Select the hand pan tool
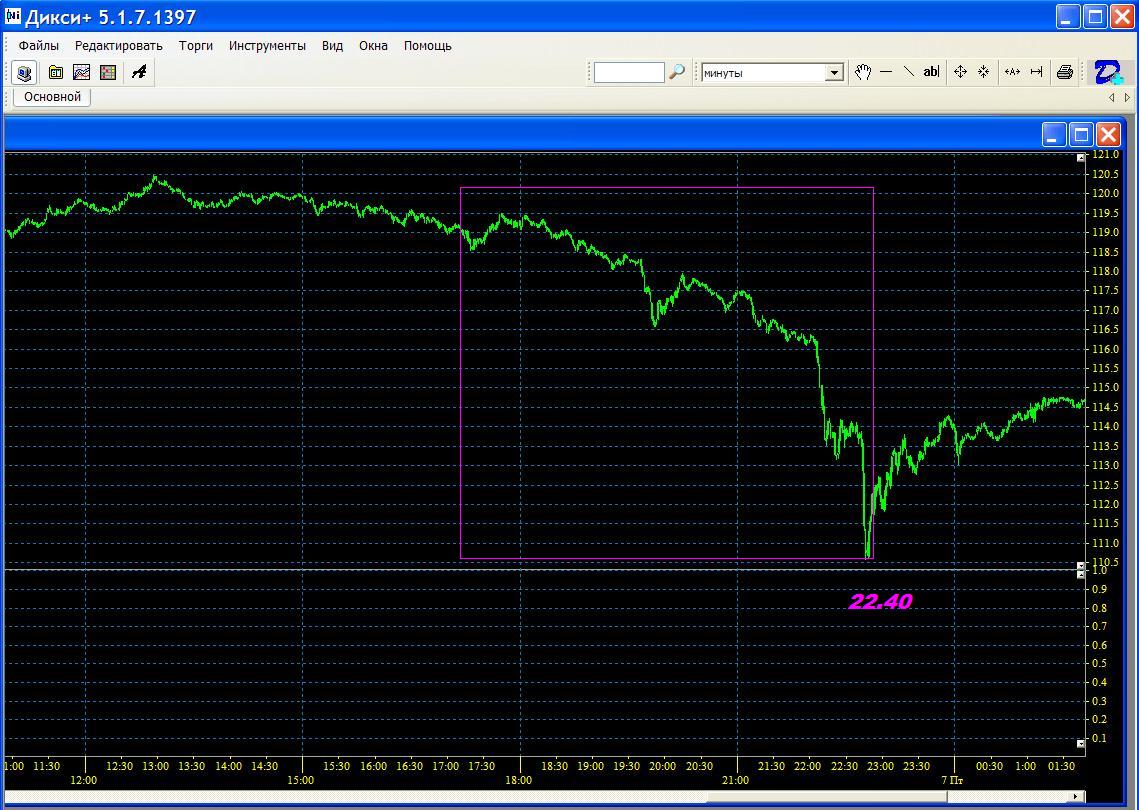1139x810 pixels. tap(862, 72)
